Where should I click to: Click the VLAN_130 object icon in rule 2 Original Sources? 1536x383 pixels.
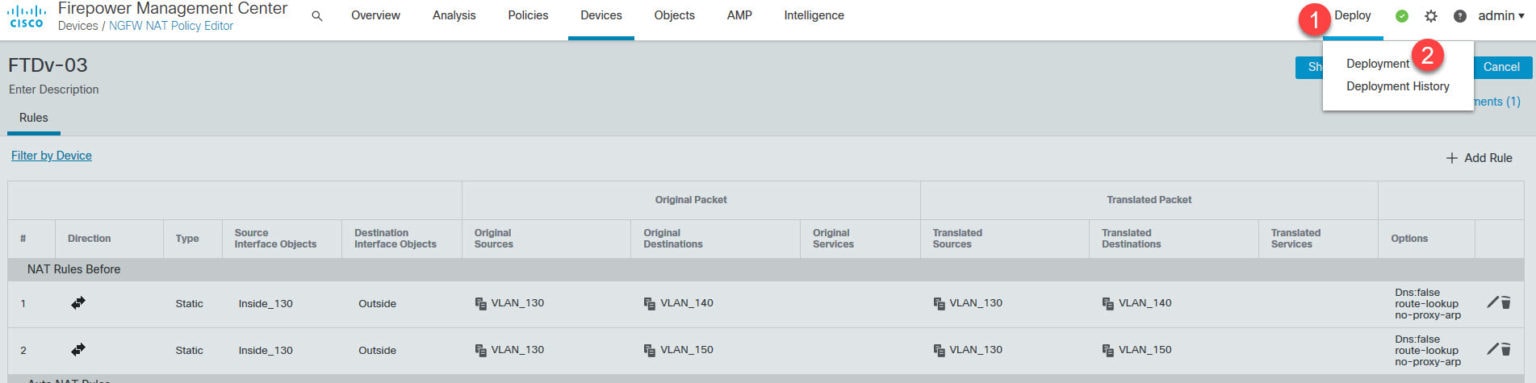click(480, 350)
